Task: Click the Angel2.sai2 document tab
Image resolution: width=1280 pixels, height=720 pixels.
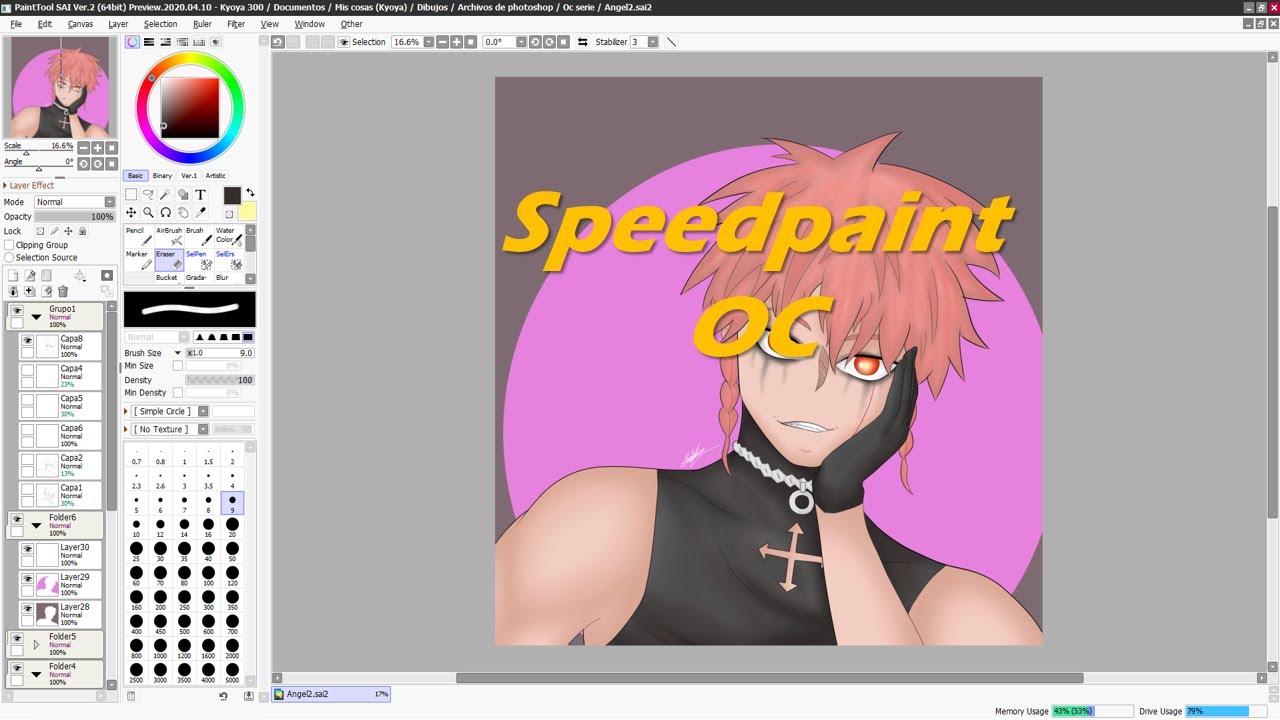Action: [331, 694]
